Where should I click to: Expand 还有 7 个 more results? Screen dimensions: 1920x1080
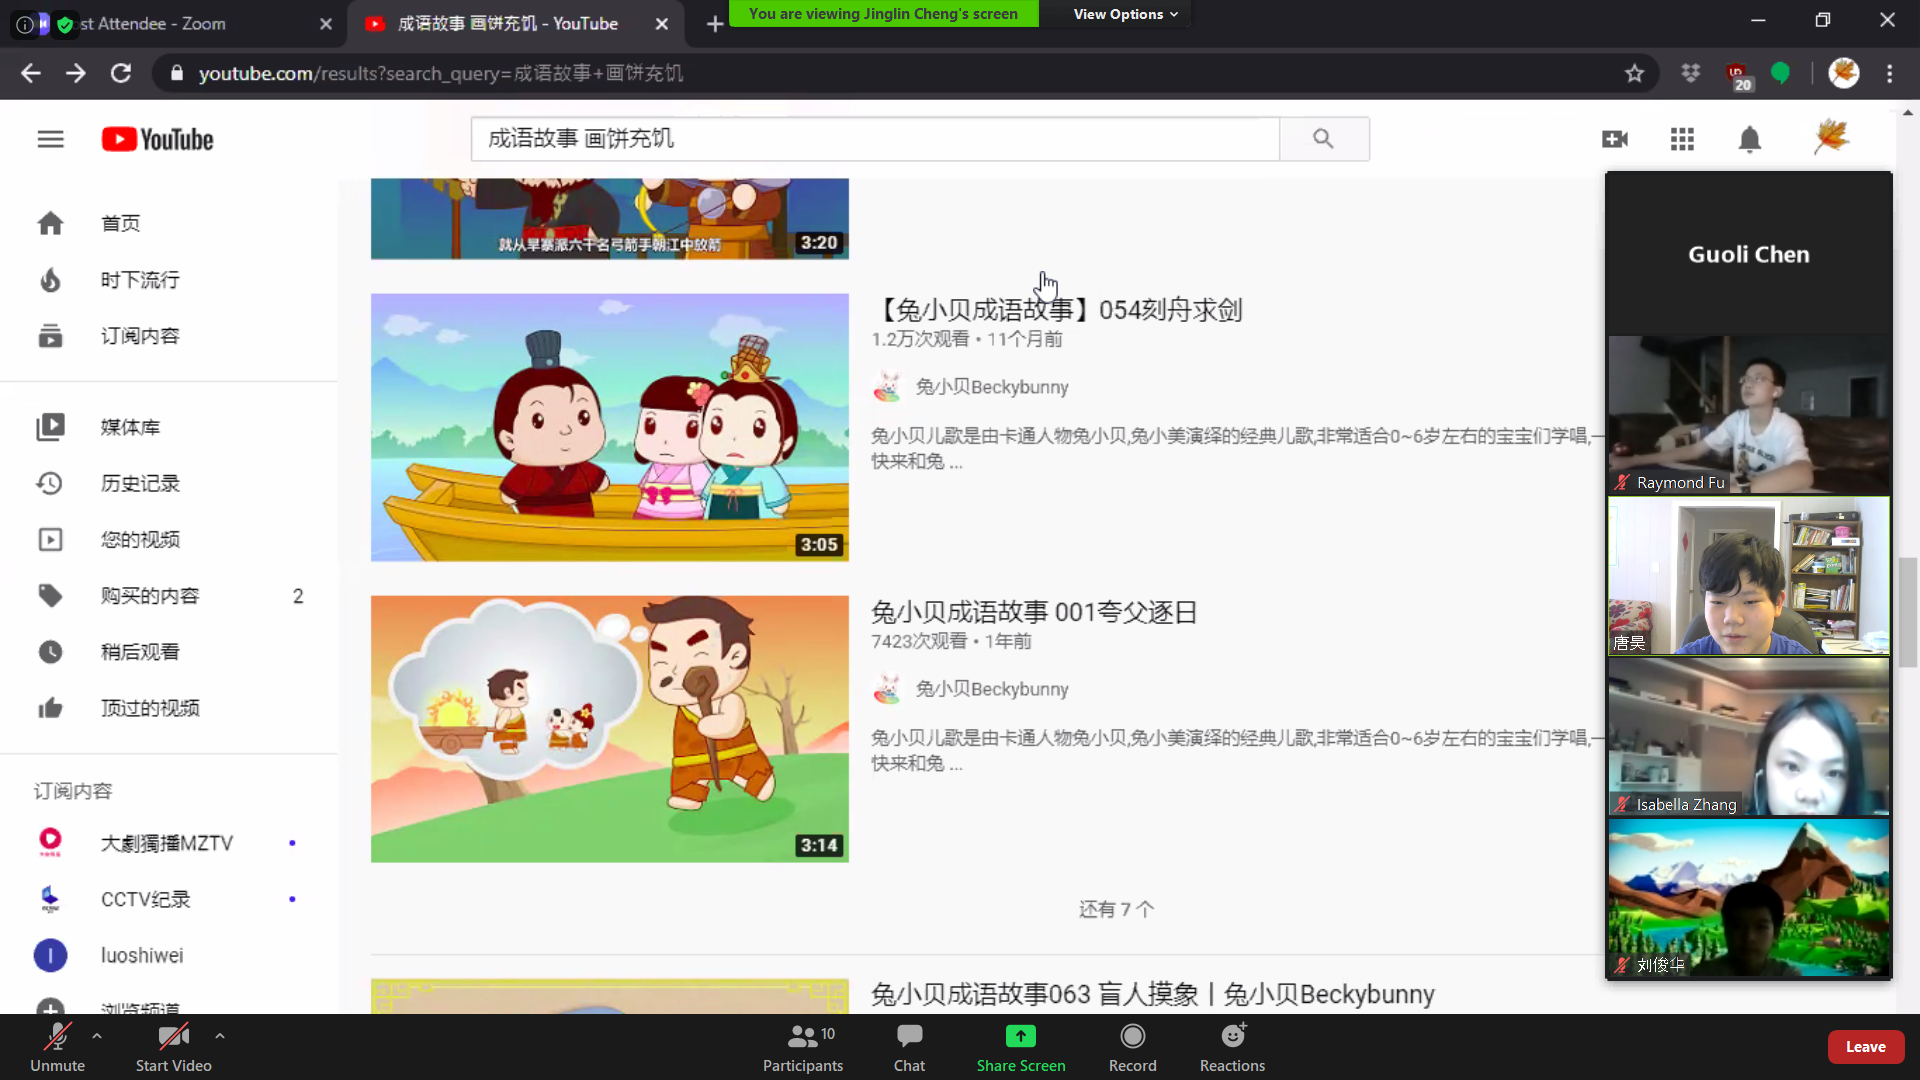1116,909
